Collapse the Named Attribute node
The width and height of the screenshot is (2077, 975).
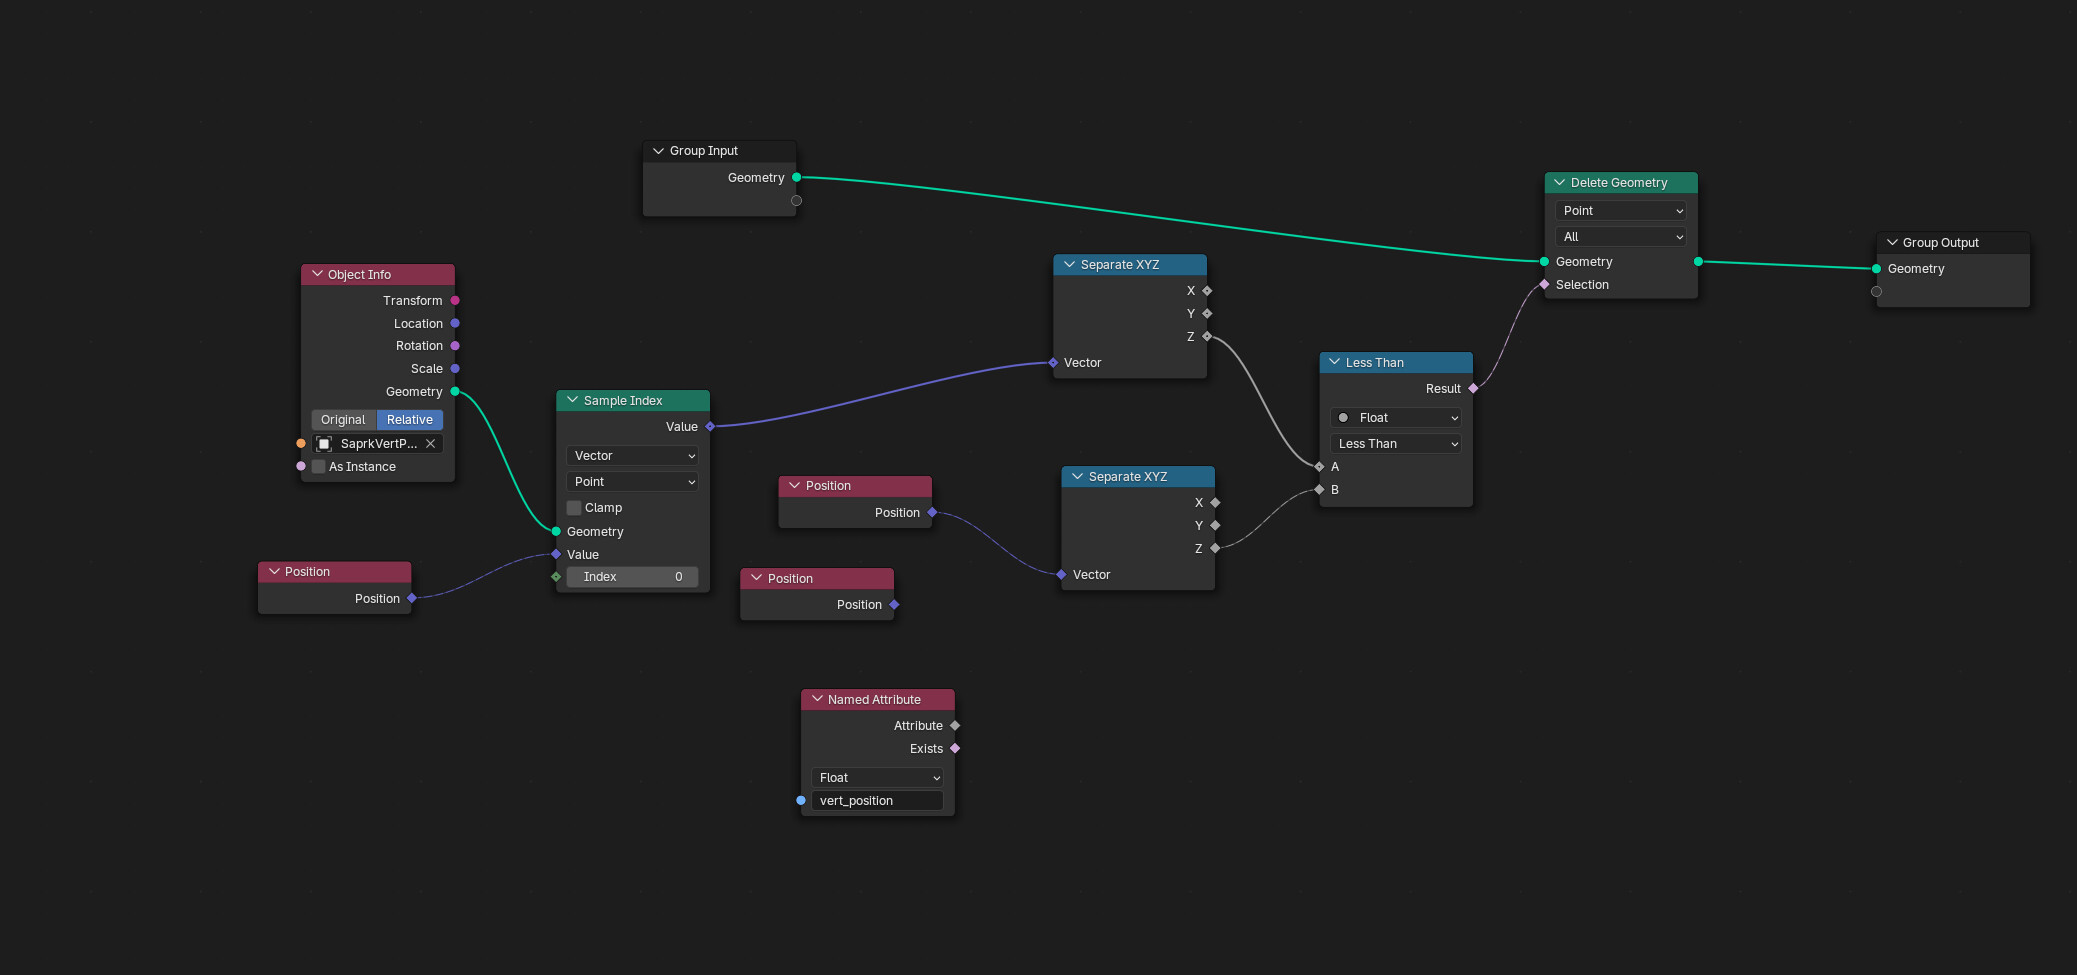point(817,700)
